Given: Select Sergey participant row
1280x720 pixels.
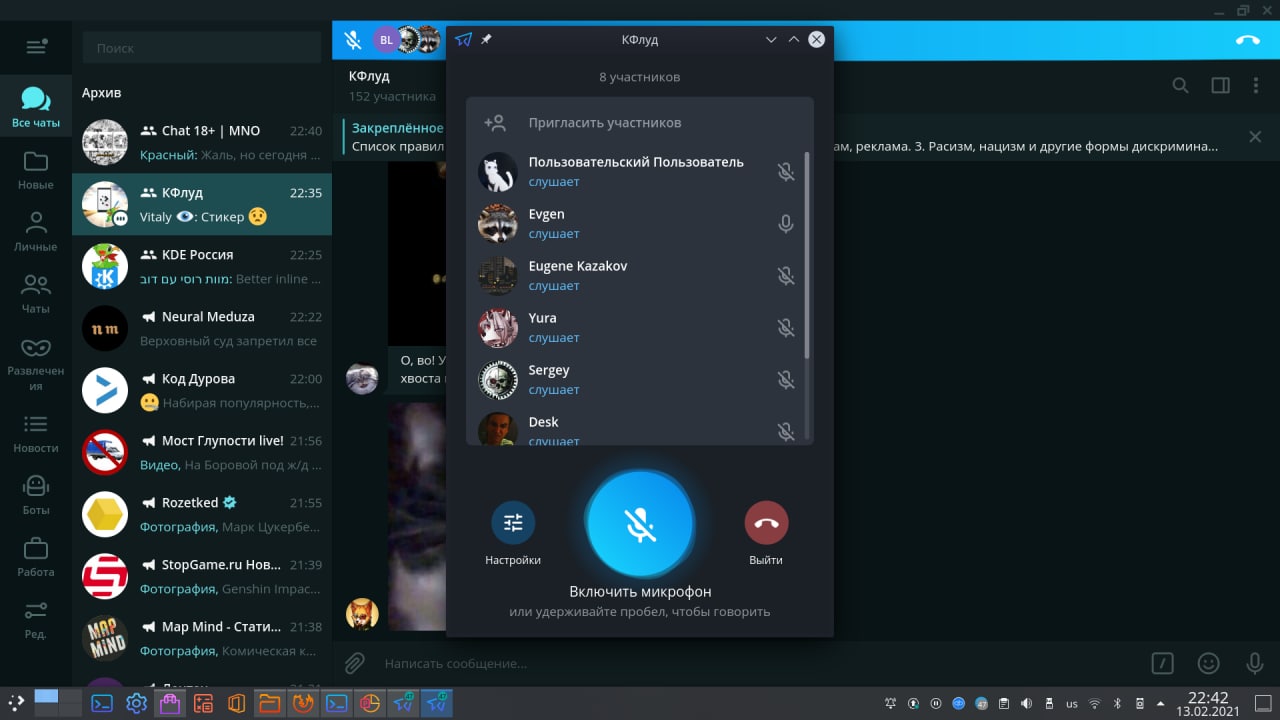Looking at the screenshot, I should [x=636, y=380].
